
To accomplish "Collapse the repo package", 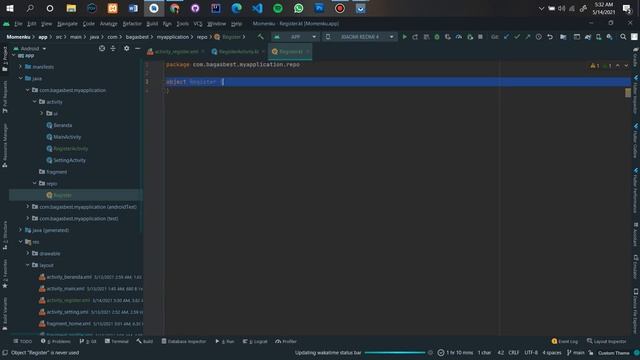I will (35, 183).
